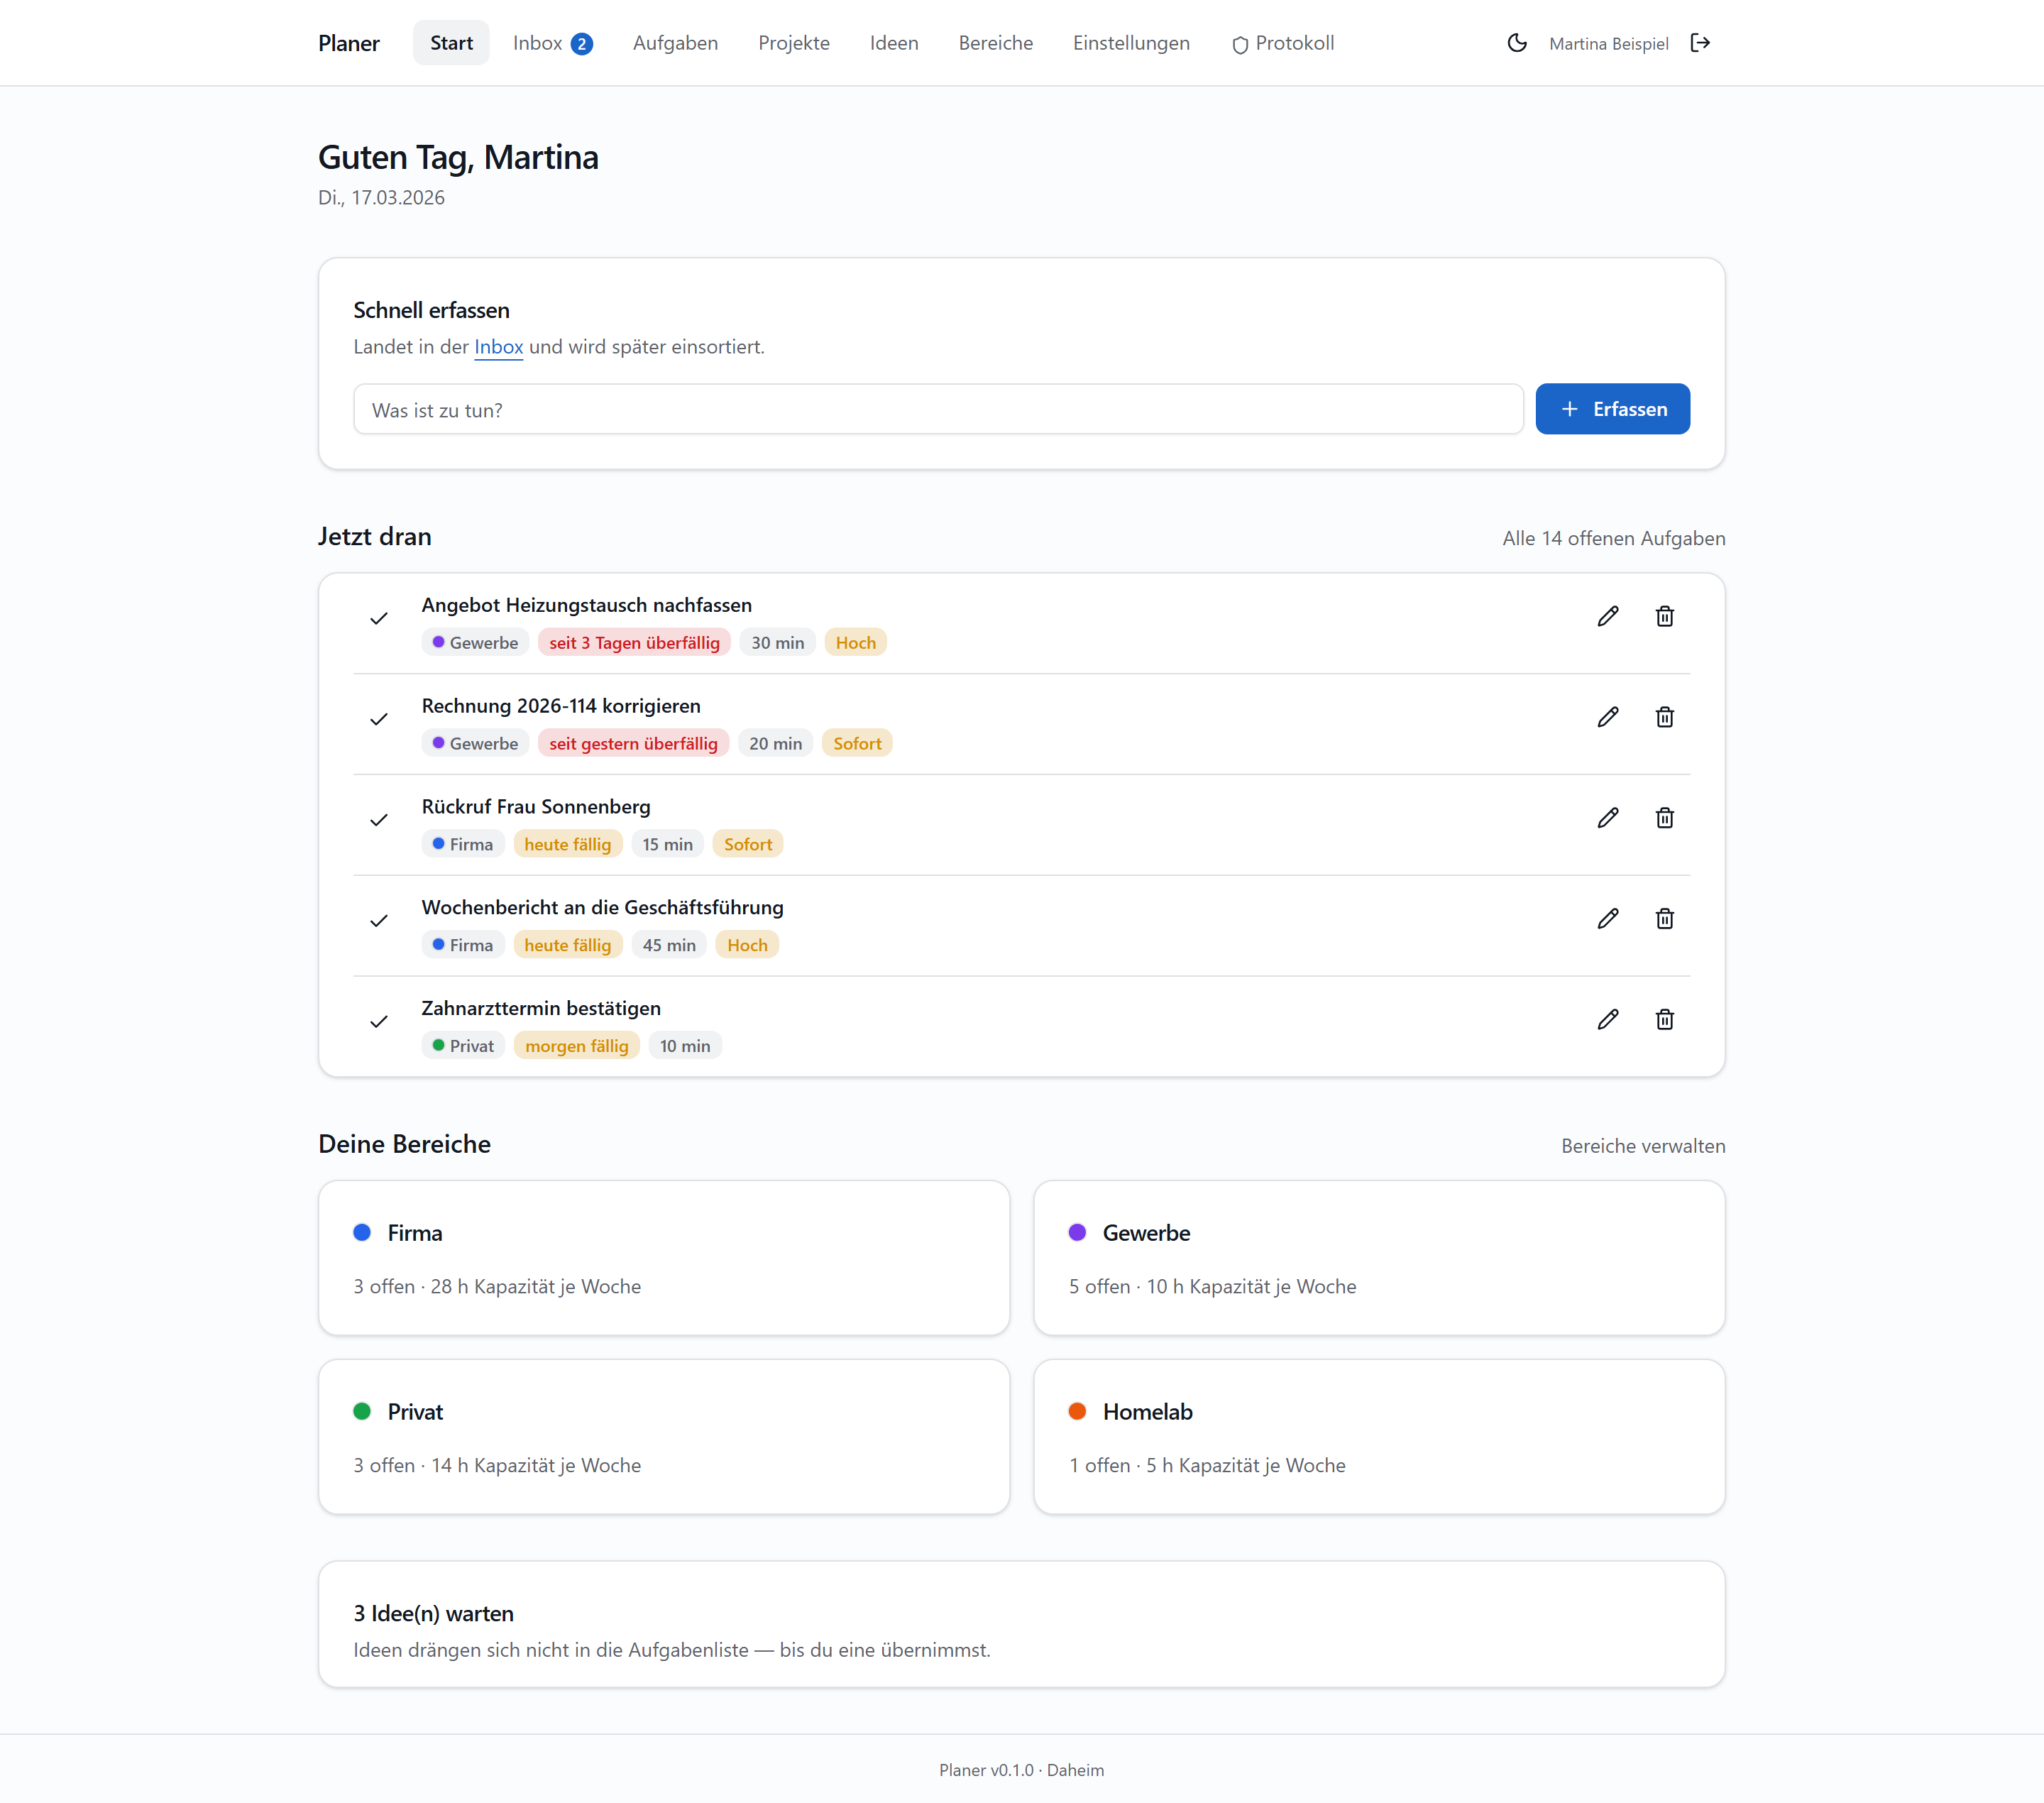Image resolution: width=2044 pixels, height=1803 pixels.
Task: Focus the 'Was ist zu tun?' input field
Action: [938, 410]
